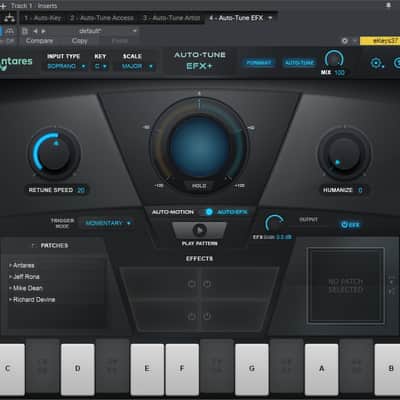400x400 pixels.
Task: Toggle the Hold button under the XY pad
Action: click(x=199, y=186)
